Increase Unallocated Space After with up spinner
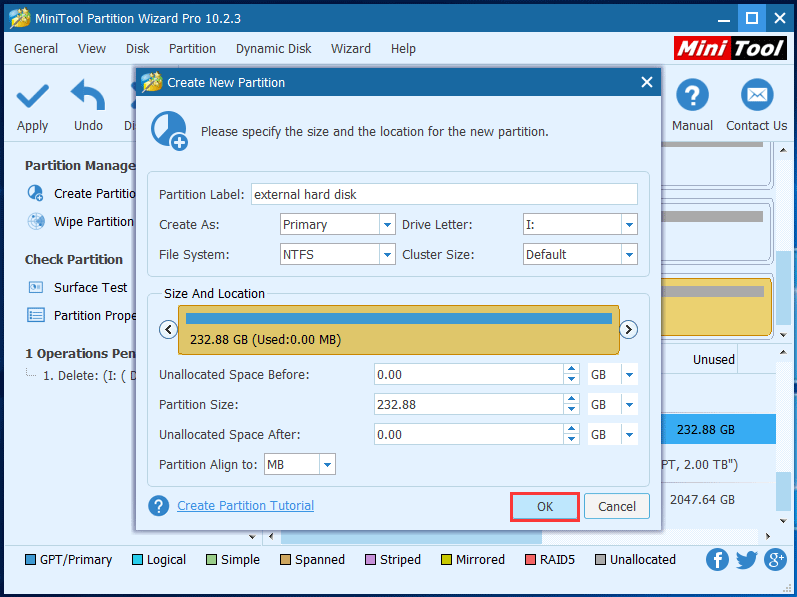 (x=572, y=429)
